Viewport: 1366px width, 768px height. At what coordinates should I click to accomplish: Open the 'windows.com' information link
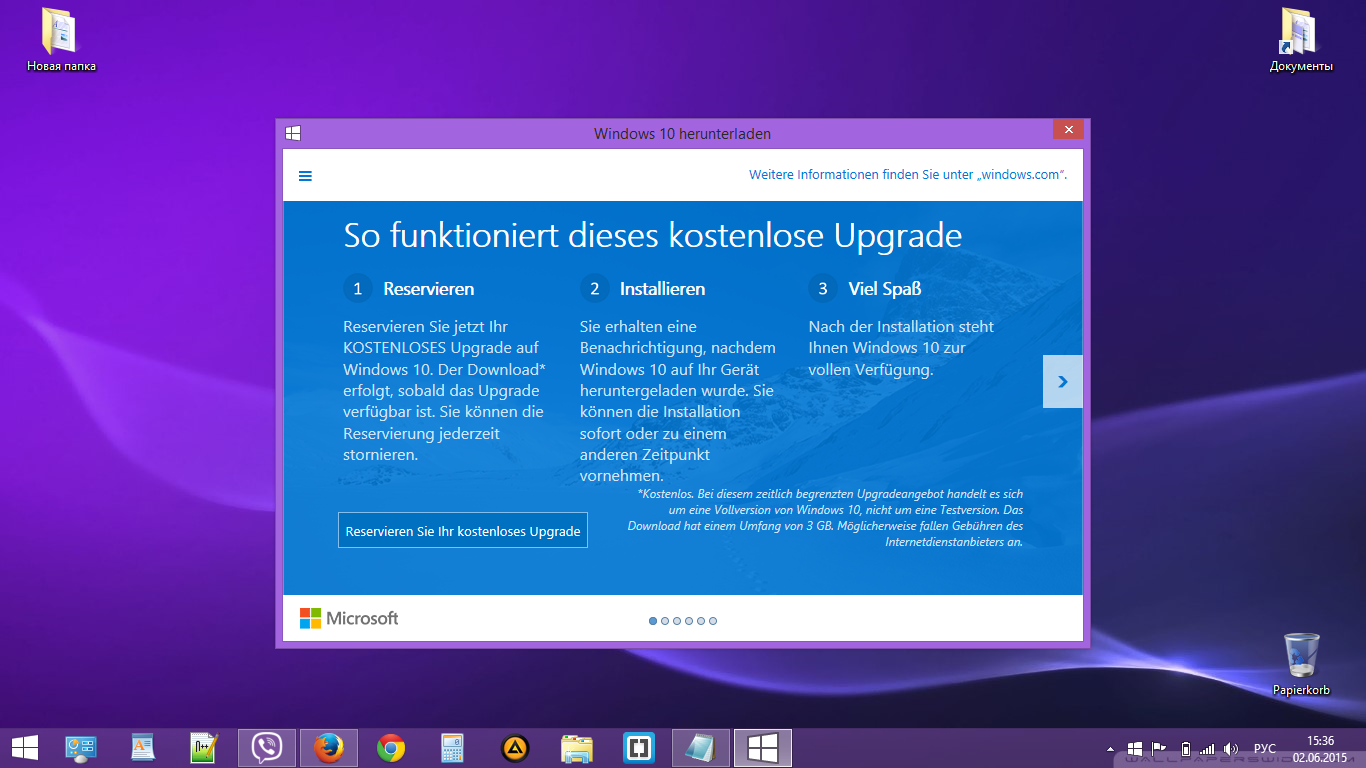908,175
